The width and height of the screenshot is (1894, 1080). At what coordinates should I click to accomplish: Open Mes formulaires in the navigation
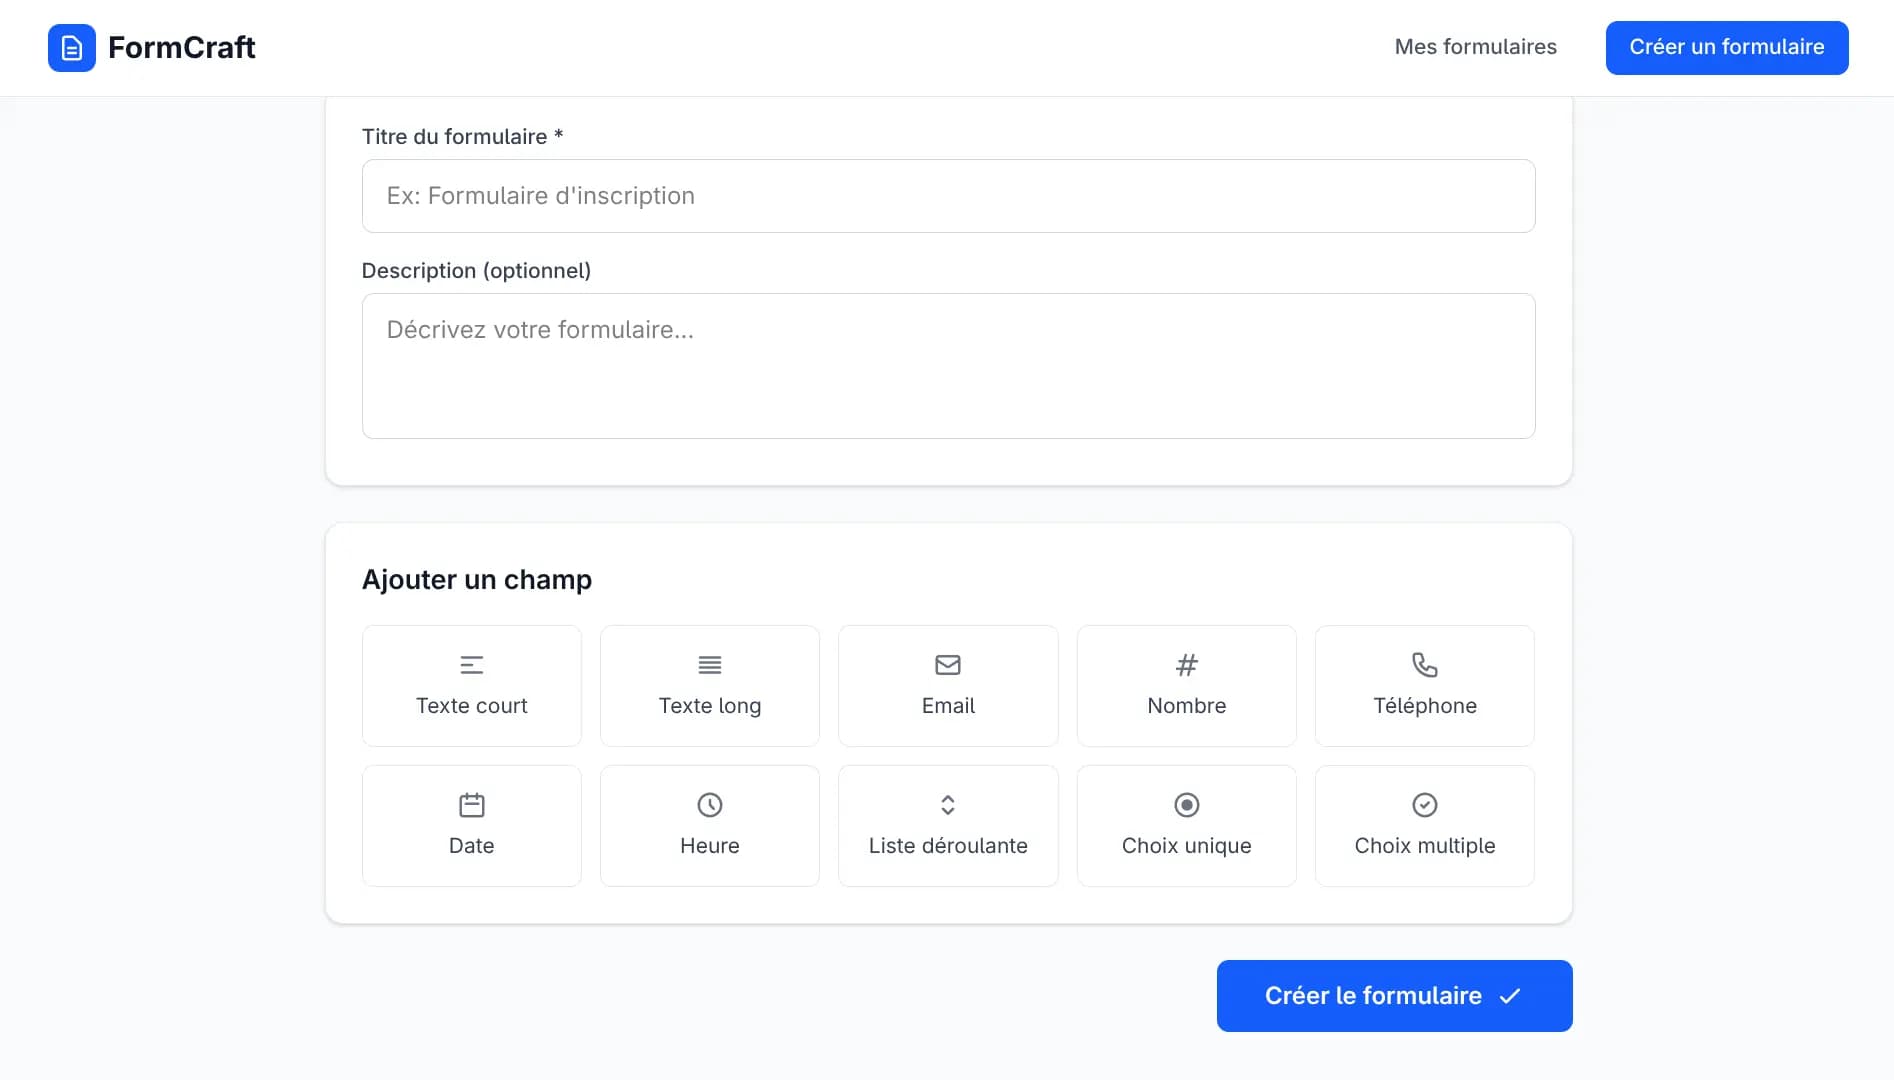pyautogui.click(x=1475, y=47)
